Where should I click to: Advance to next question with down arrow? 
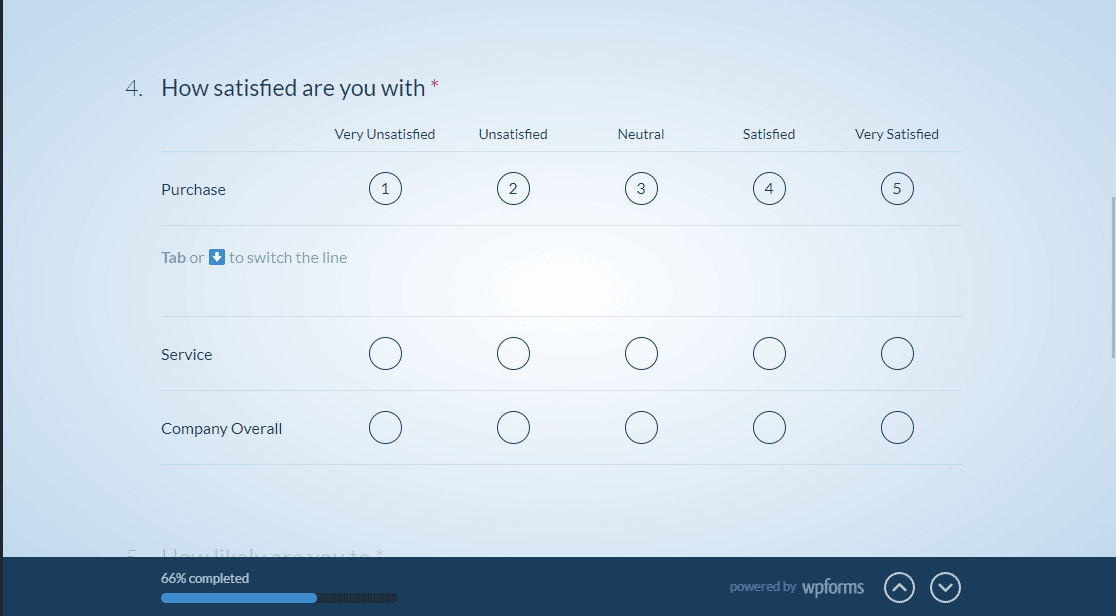click(945, 588)
